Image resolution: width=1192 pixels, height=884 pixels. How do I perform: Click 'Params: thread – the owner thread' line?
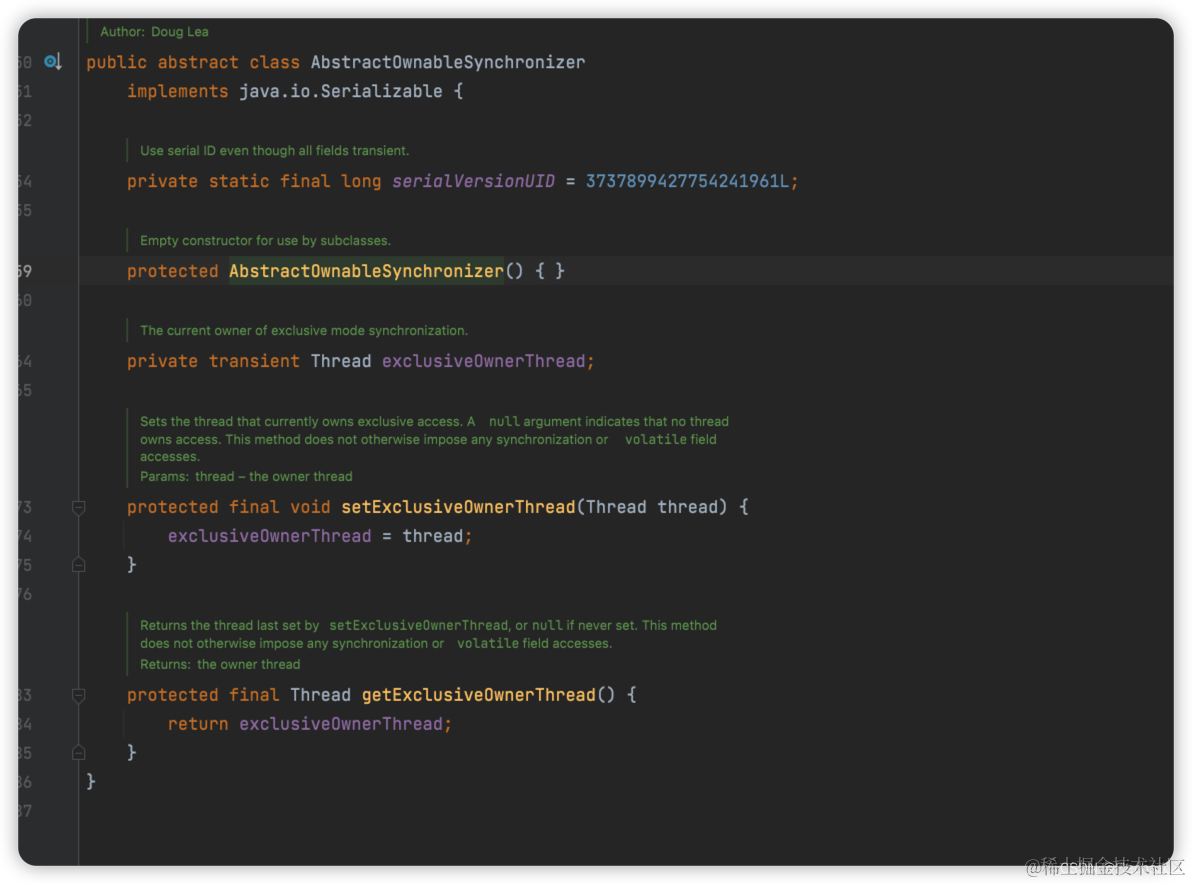(x=246, y=477)
